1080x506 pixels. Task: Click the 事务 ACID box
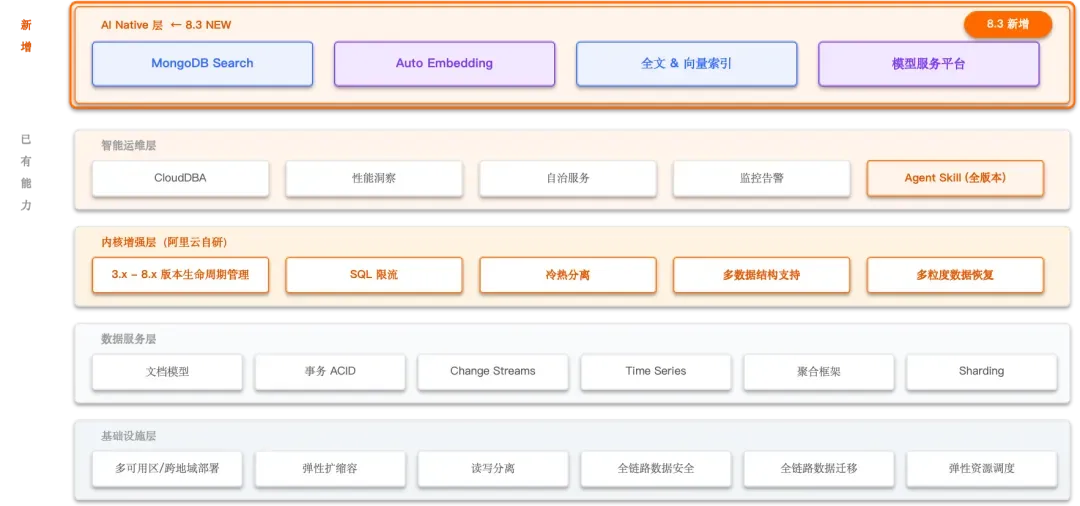pyautogui.click(x=330, y=372)
